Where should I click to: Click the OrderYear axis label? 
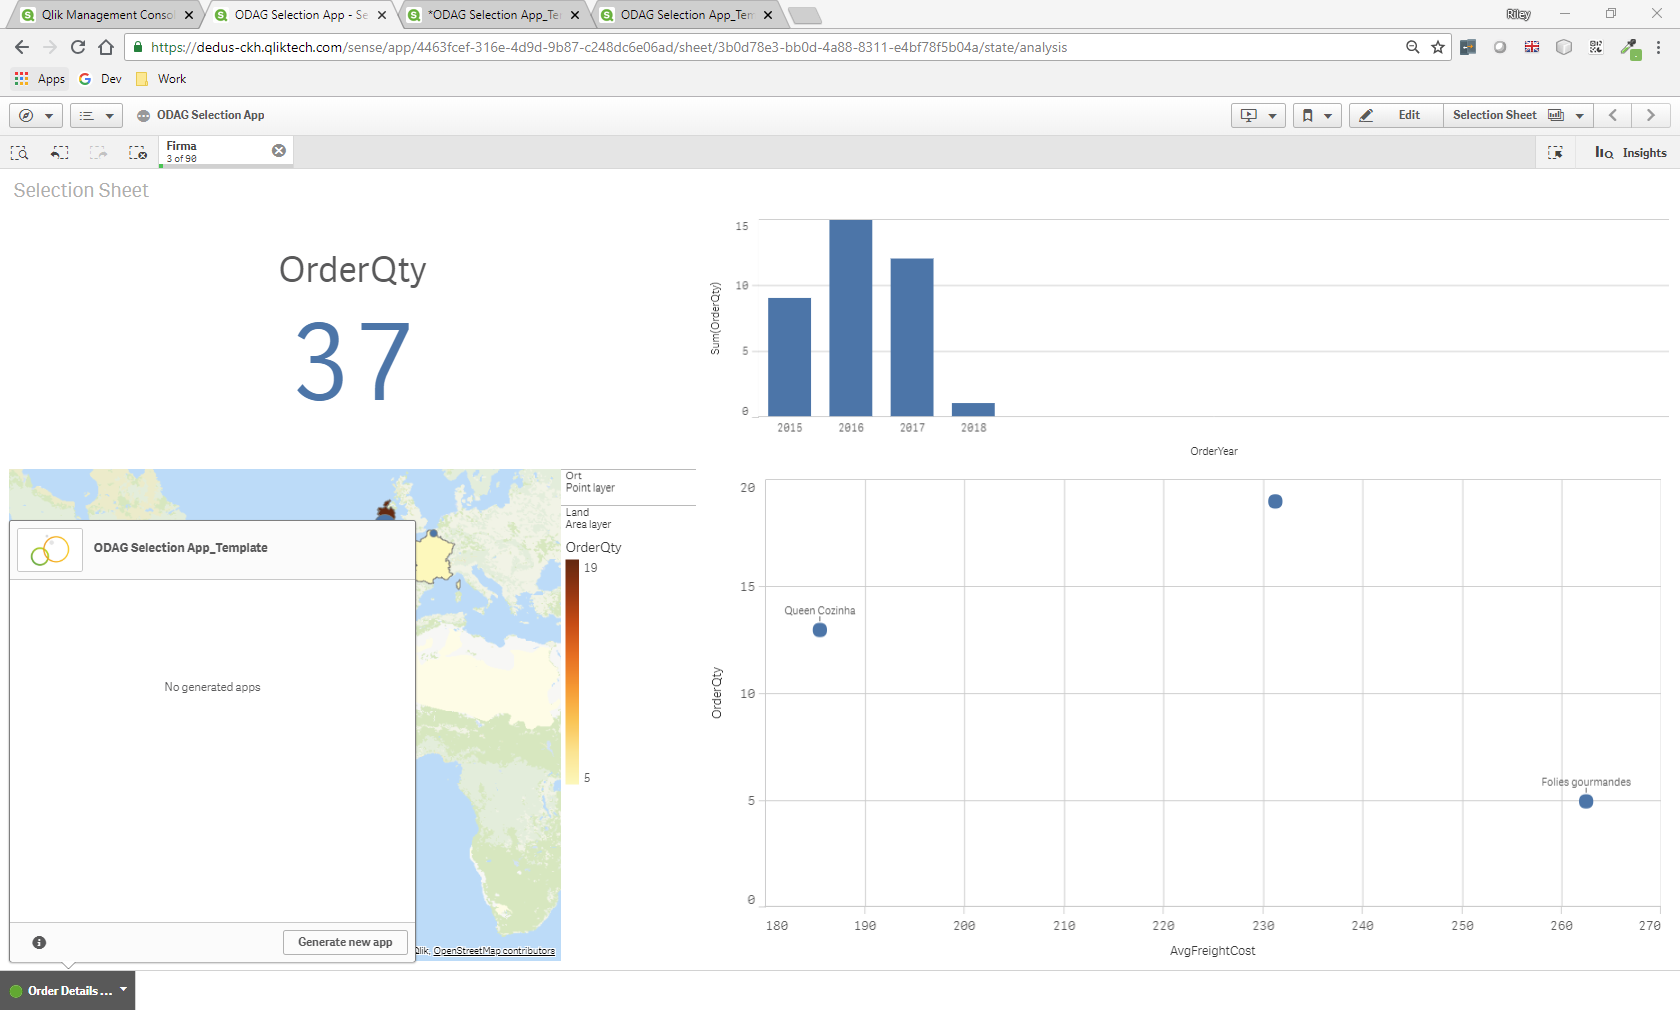pyautogui.click(x=1214, y=451)
